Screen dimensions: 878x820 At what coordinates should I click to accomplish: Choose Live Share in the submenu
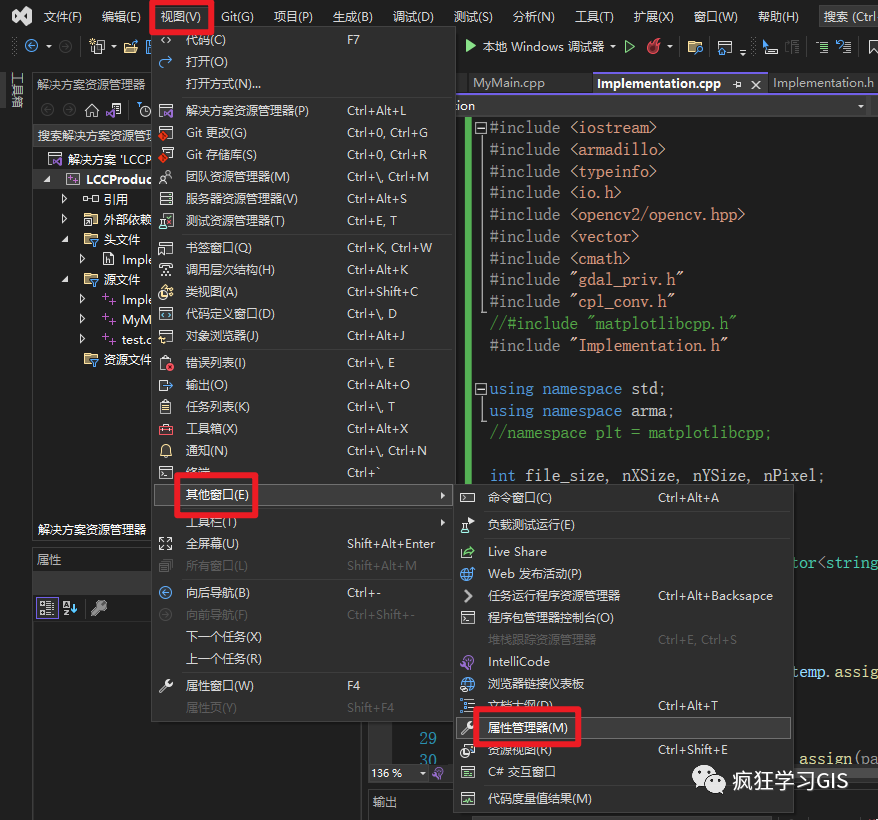[623, 552]
